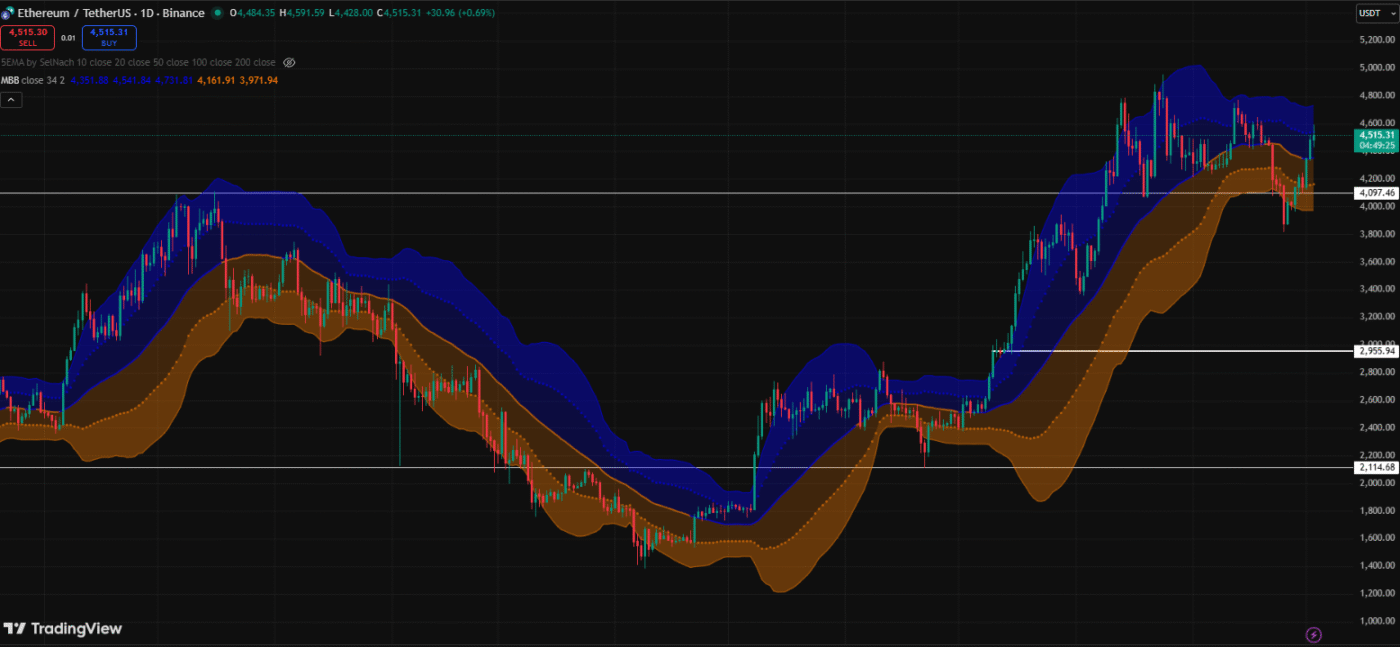This screenshot has height=647, width=1400.
Task: Click MBB orange value 4,161.91
Action: [x=216, y=80]
